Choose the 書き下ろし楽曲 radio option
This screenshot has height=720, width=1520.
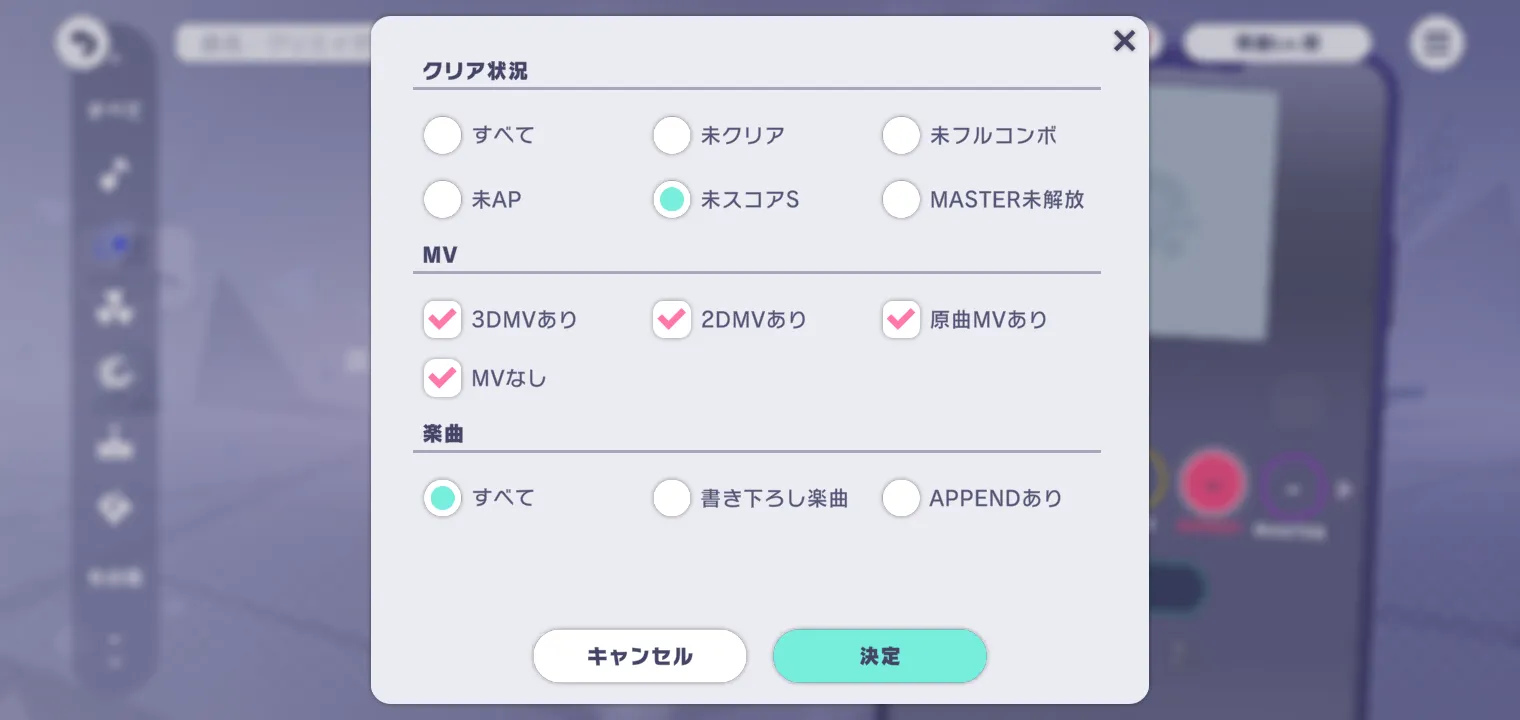672,497
